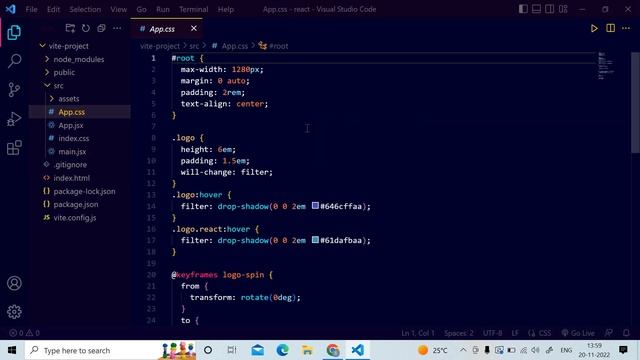Open the Customize Layout icon
This screenshot has height=360, width=640.
click(563, 9)
